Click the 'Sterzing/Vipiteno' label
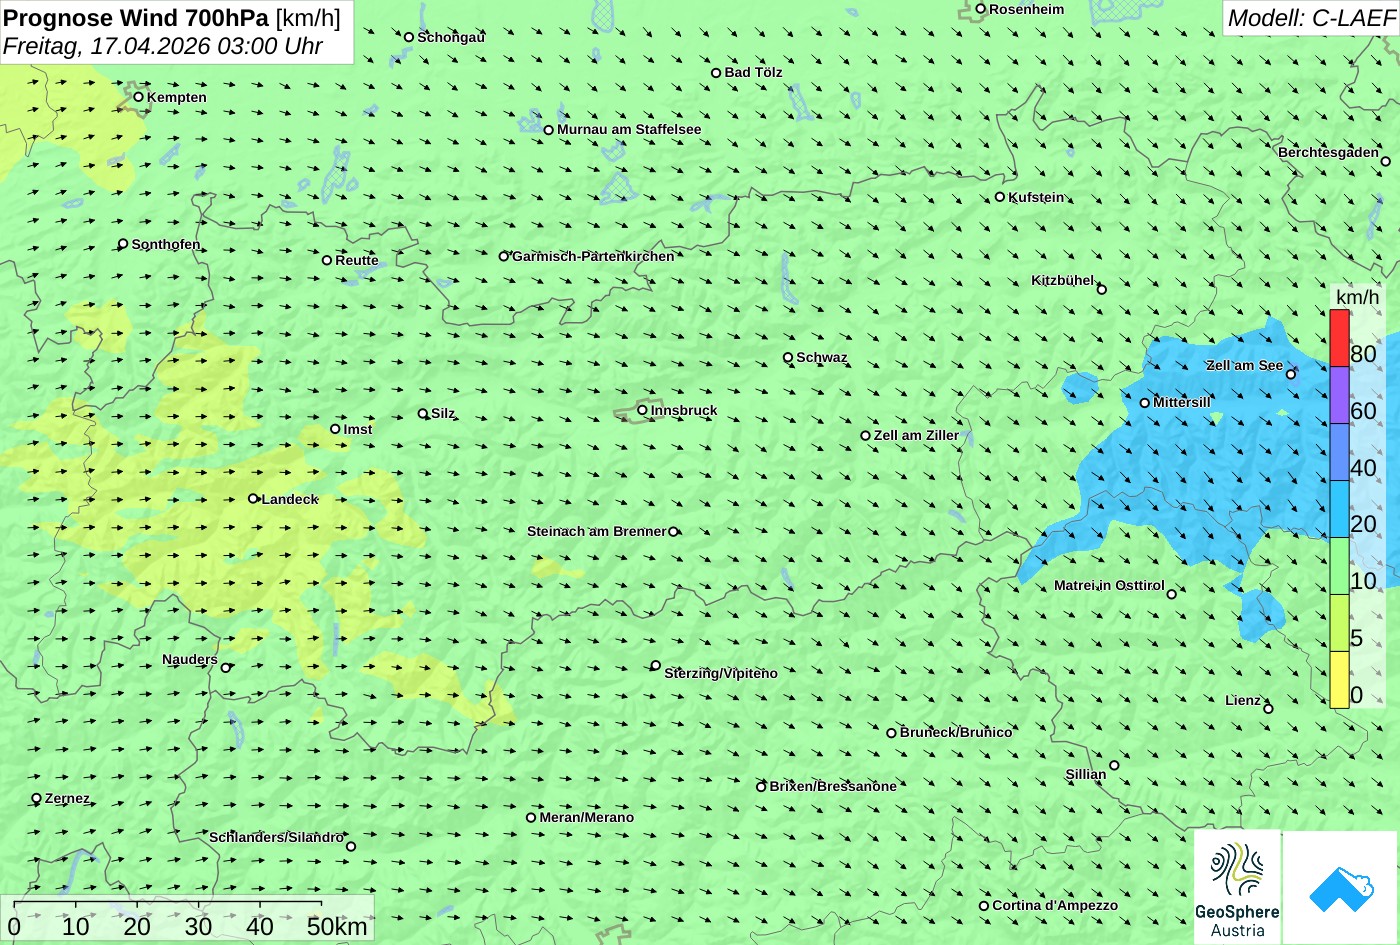 click(721, 673)
